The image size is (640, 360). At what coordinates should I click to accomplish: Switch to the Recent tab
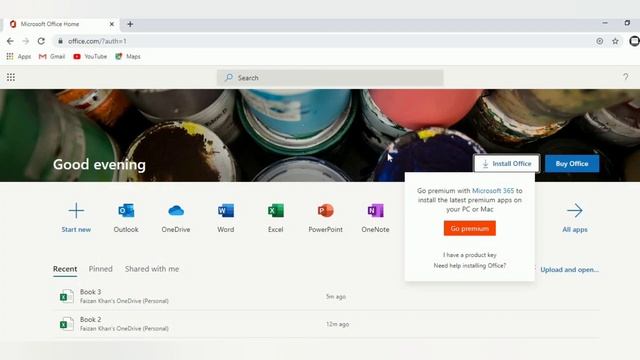(65, 269)
